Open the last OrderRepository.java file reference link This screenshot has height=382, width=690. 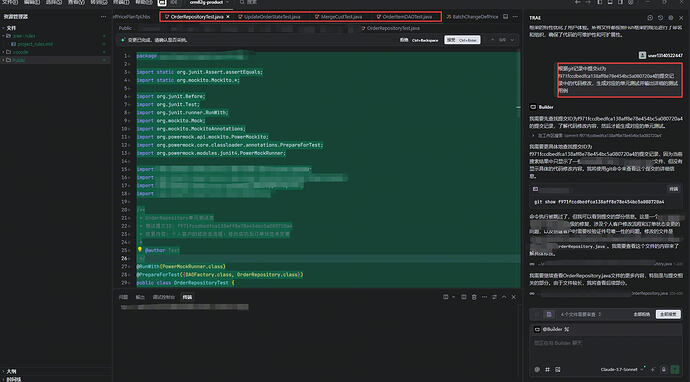click(x=606, y=293)
